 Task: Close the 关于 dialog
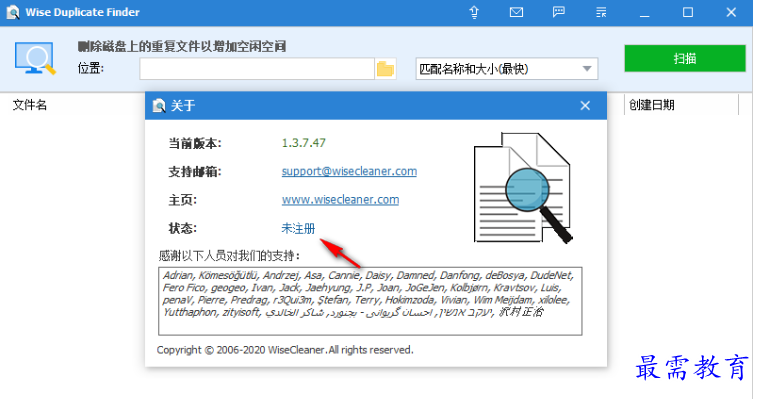click(x=585, y=105)
